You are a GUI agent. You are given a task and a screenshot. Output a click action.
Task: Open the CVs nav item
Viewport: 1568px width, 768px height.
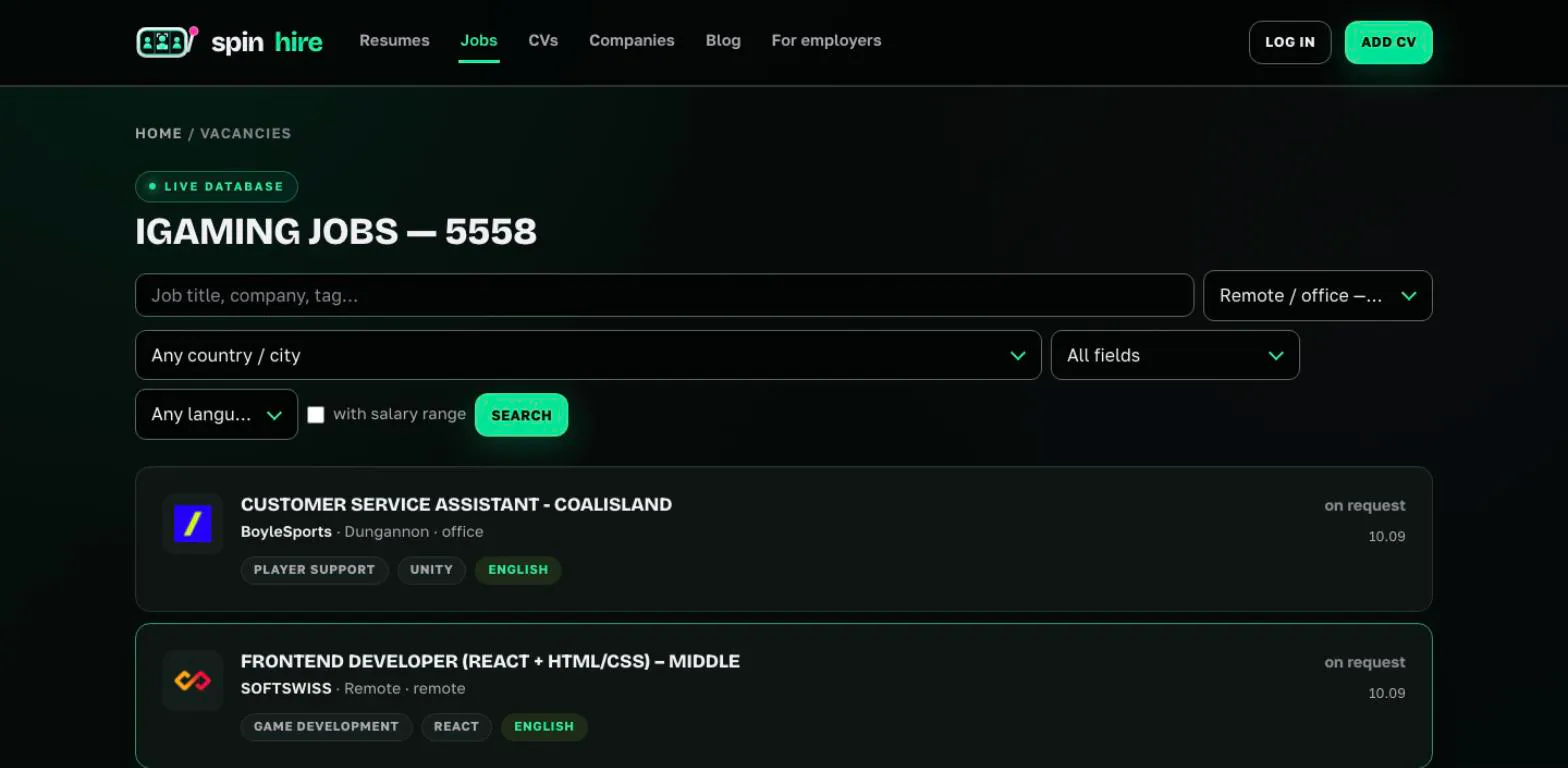pos(543,41)
